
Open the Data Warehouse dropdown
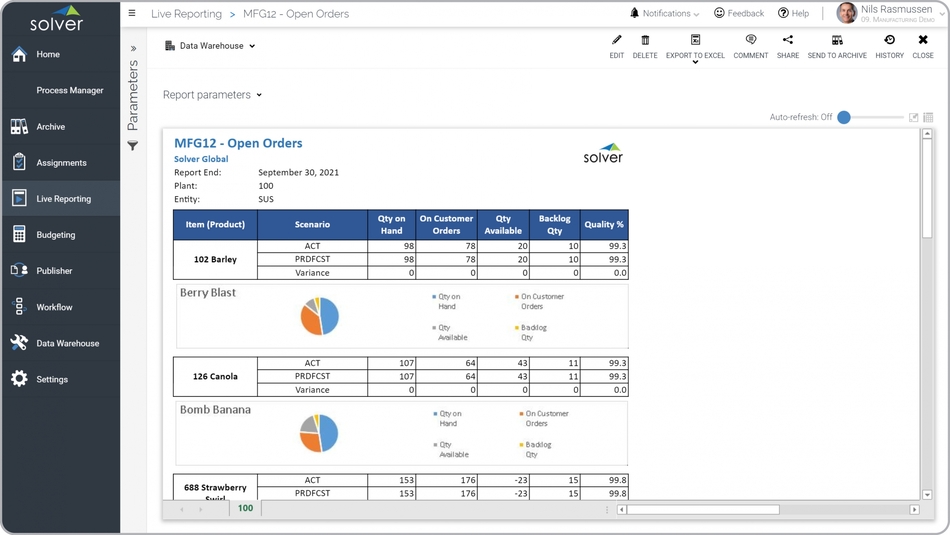(210, 46)
